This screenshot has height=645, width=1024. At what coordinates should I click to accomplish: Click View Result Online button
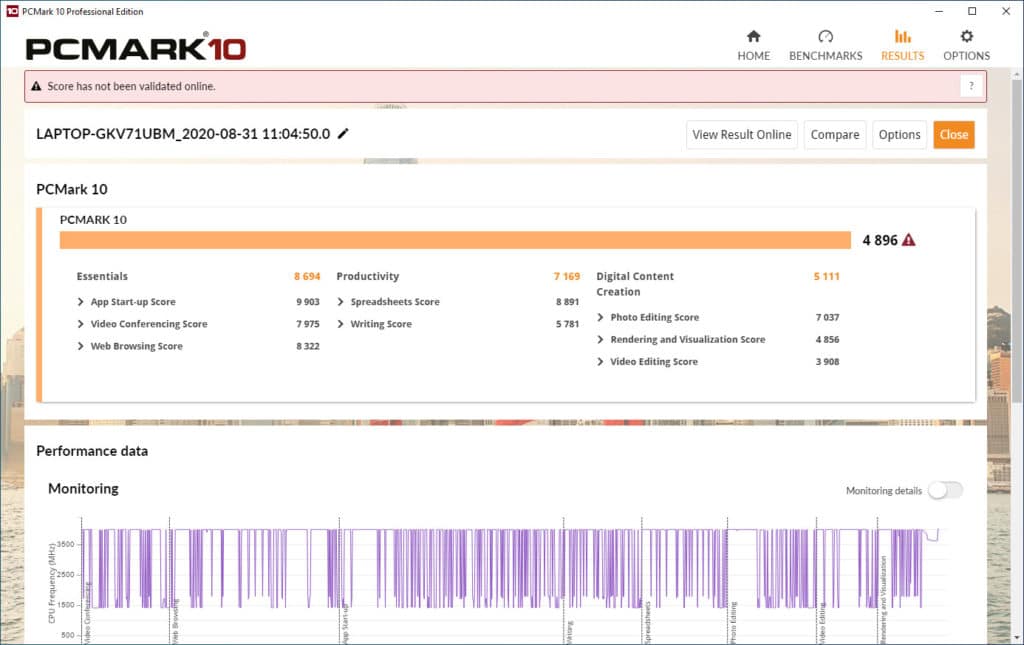point(742,134)
